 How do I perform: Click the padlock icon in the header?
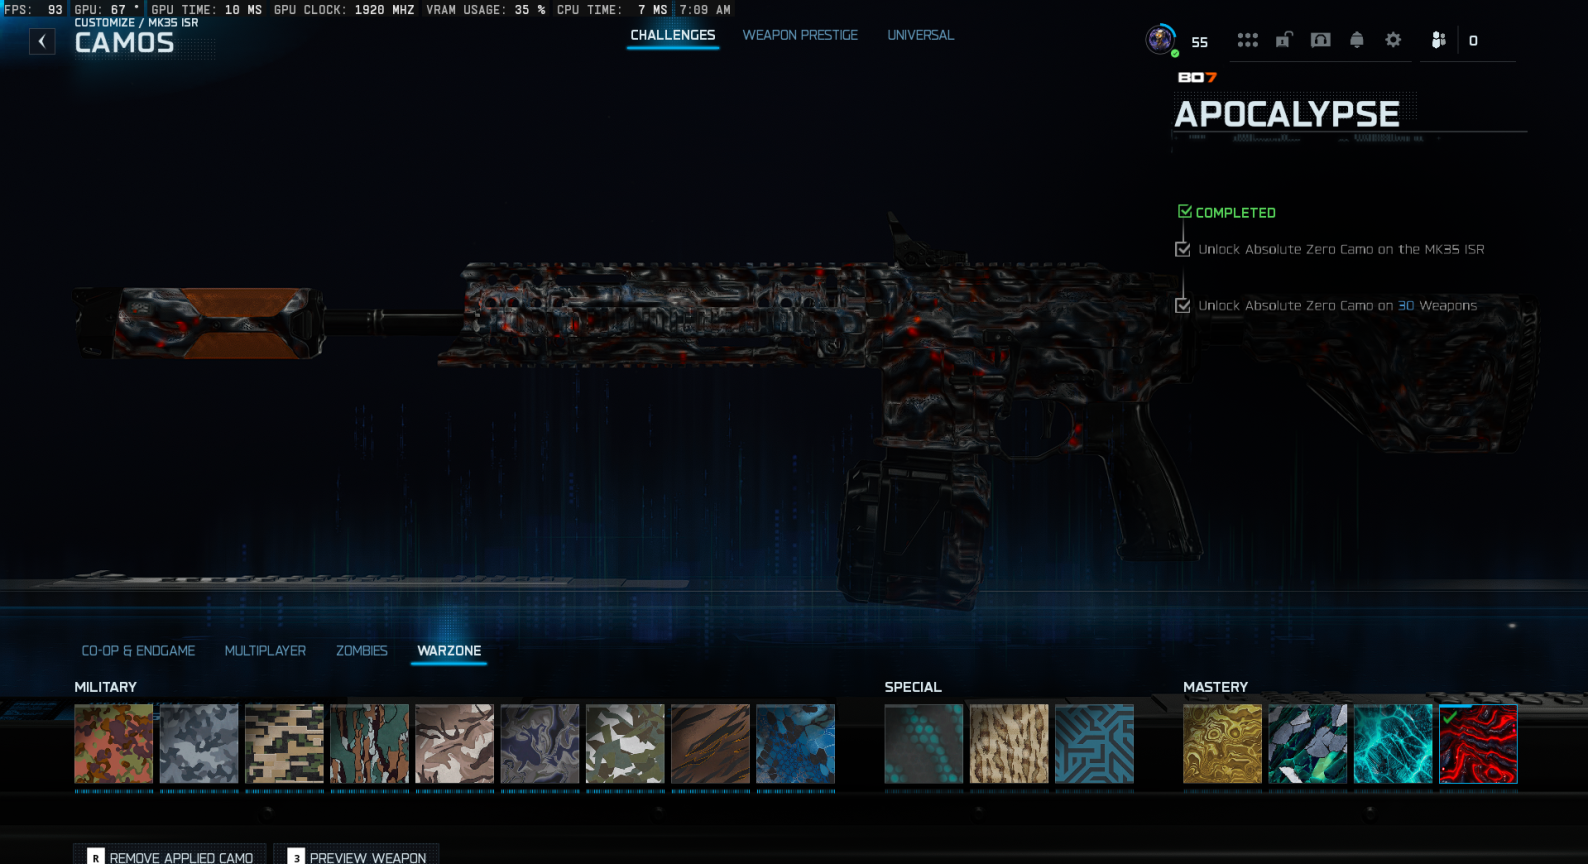(1284, 40)
